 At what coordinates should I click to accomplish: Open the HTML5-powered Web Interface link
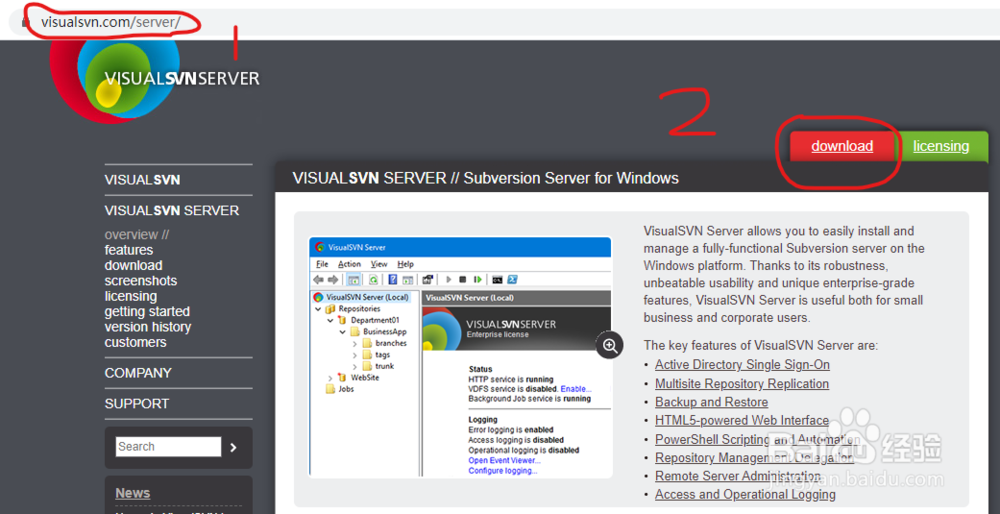(742, 421)
